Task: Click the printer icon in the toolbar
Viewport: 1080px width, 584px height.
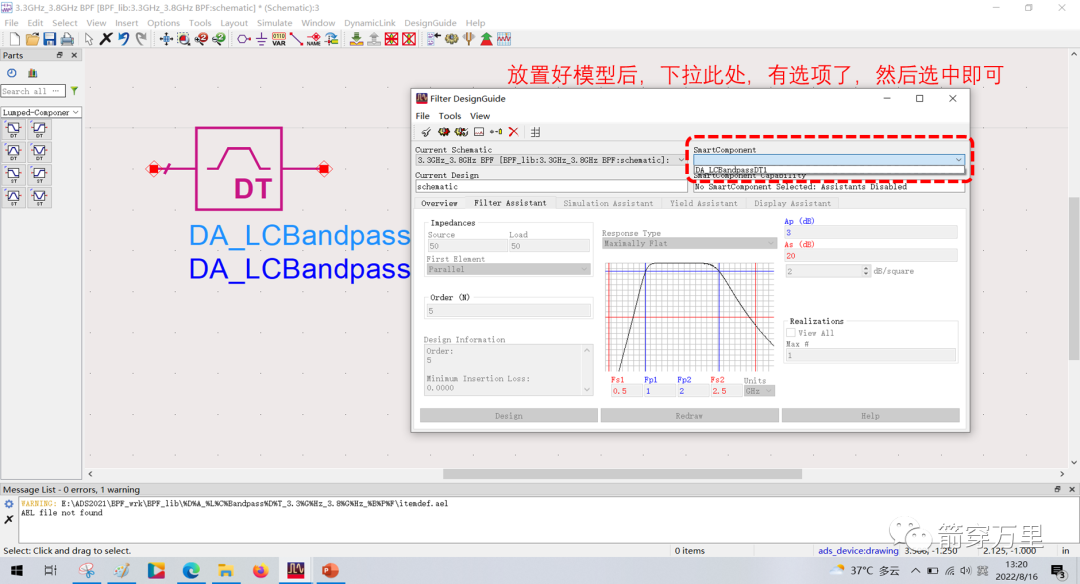Action: coord(67,39)
